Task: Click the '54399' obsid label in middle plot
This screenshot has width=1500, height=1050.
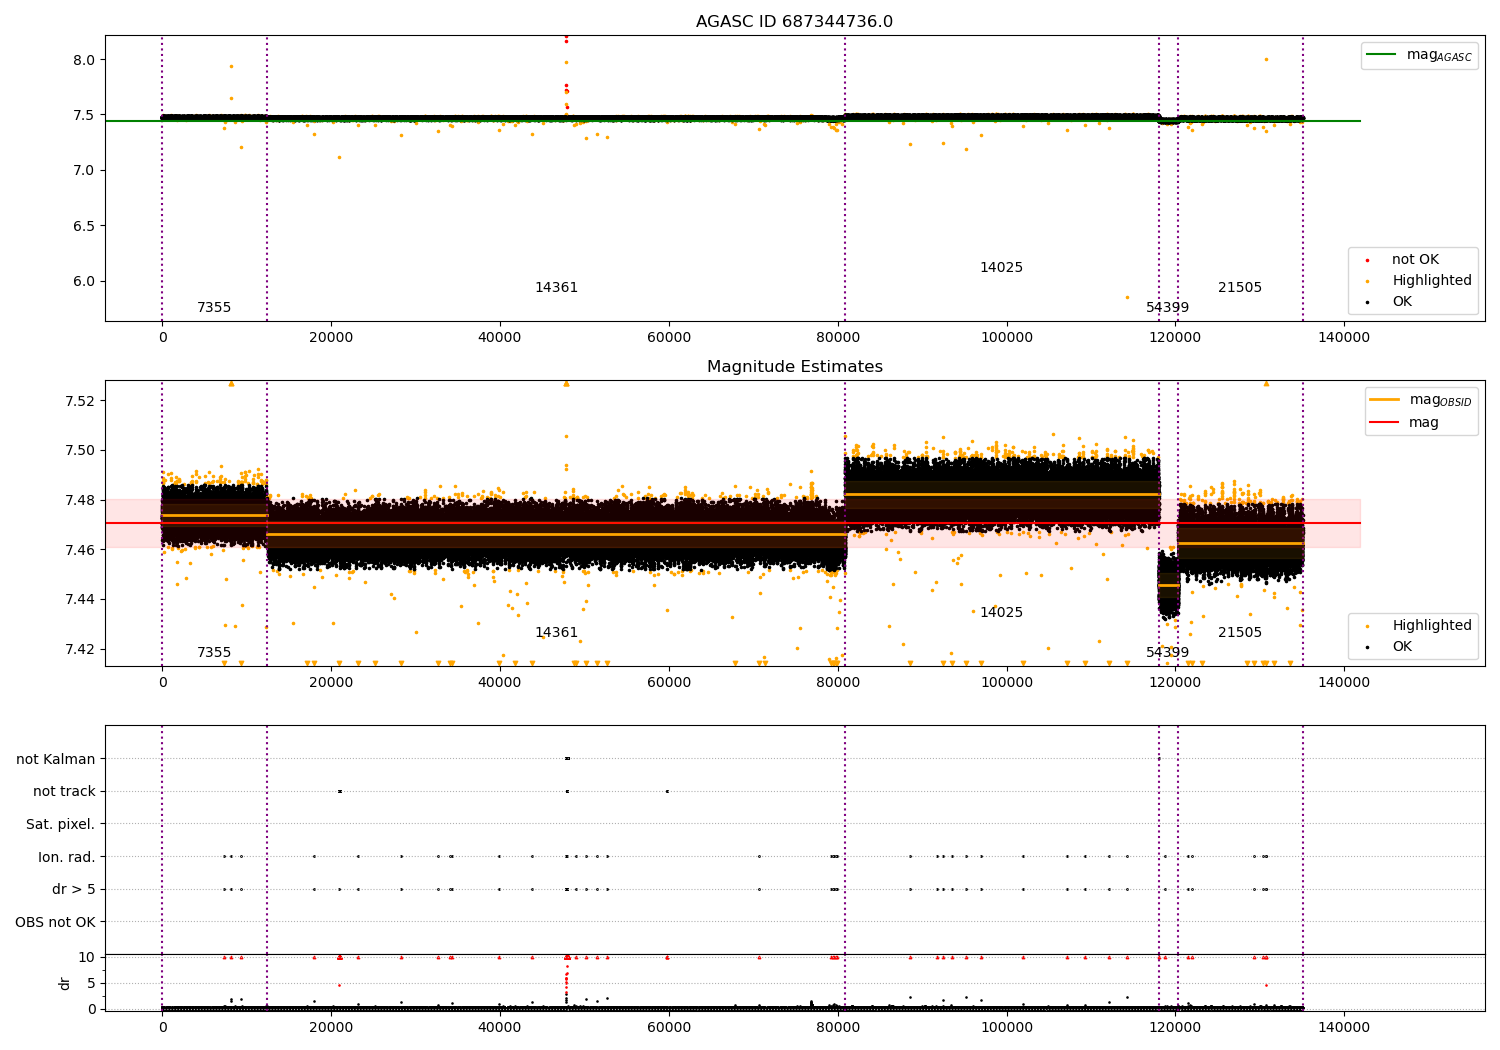Action: (1167, 653)
